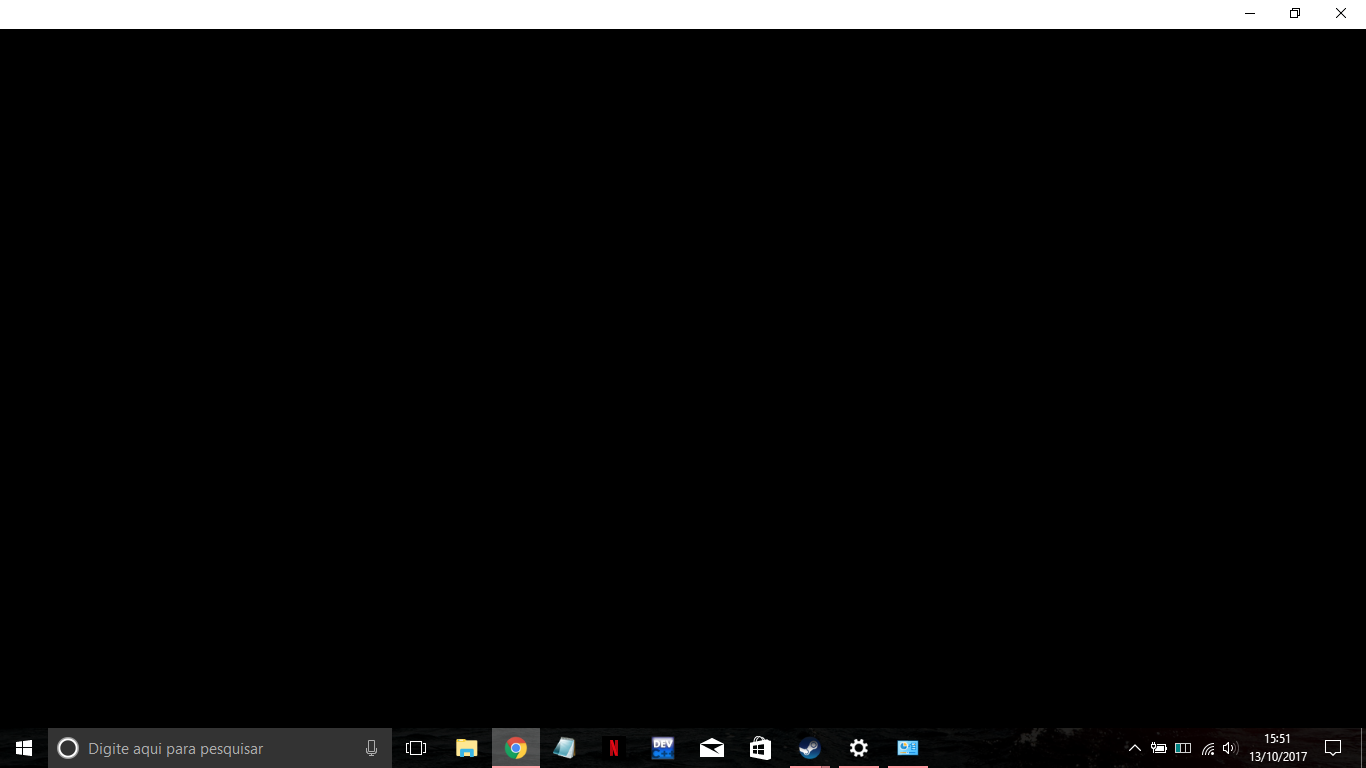Screen dimensions: 1366x768
Task: Open Dev-C++ from the taskbar
Action: pyautogui.click(x=663, y=748)
